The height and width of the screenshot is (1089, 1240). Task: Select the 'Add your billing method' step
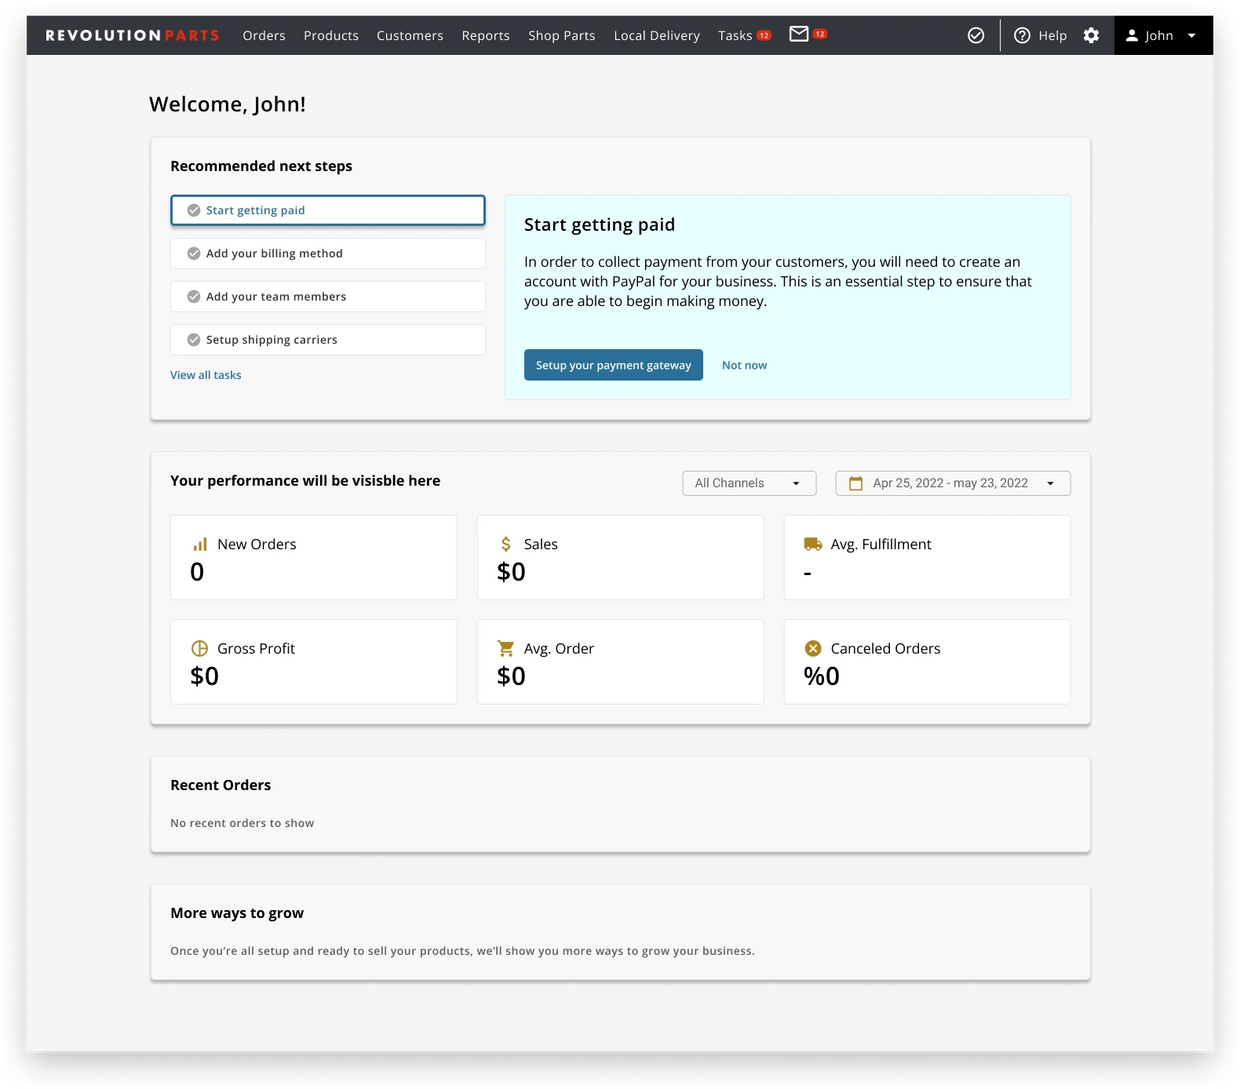tap(328, 253)
